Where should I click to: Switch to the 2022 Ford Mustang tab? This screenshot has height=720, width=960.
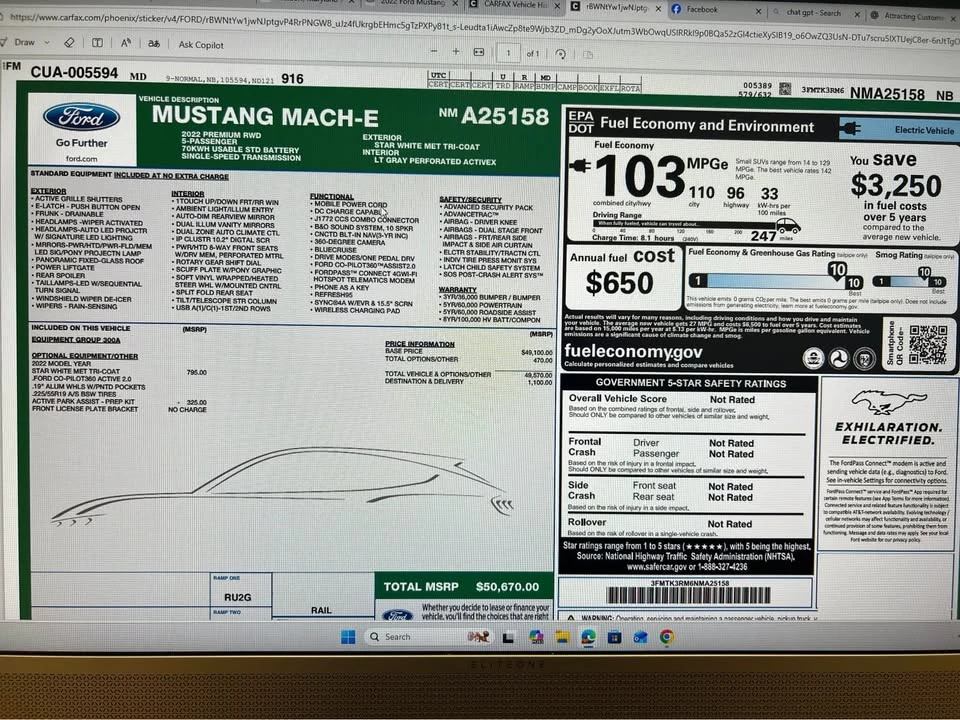pos(413,3)
